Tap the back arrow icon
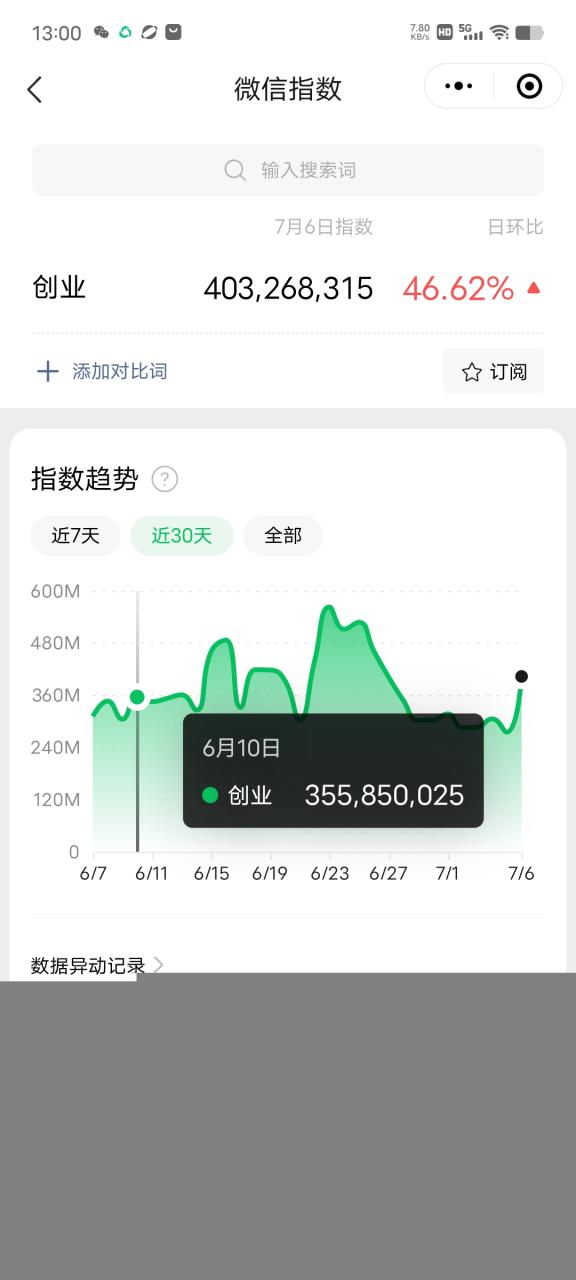576x1280 pixels. [x=35, y=89]
